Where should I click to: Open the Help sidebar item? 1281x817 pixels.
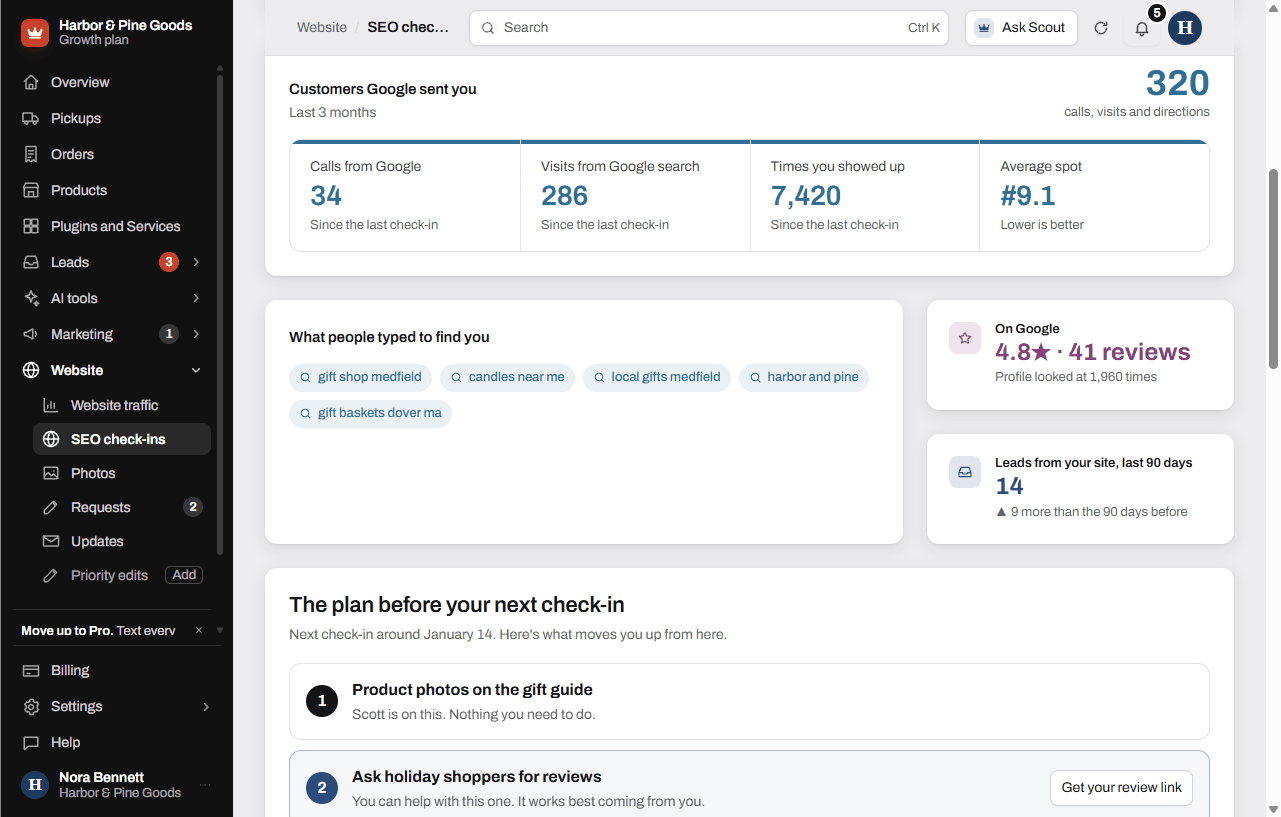[116, 742]
